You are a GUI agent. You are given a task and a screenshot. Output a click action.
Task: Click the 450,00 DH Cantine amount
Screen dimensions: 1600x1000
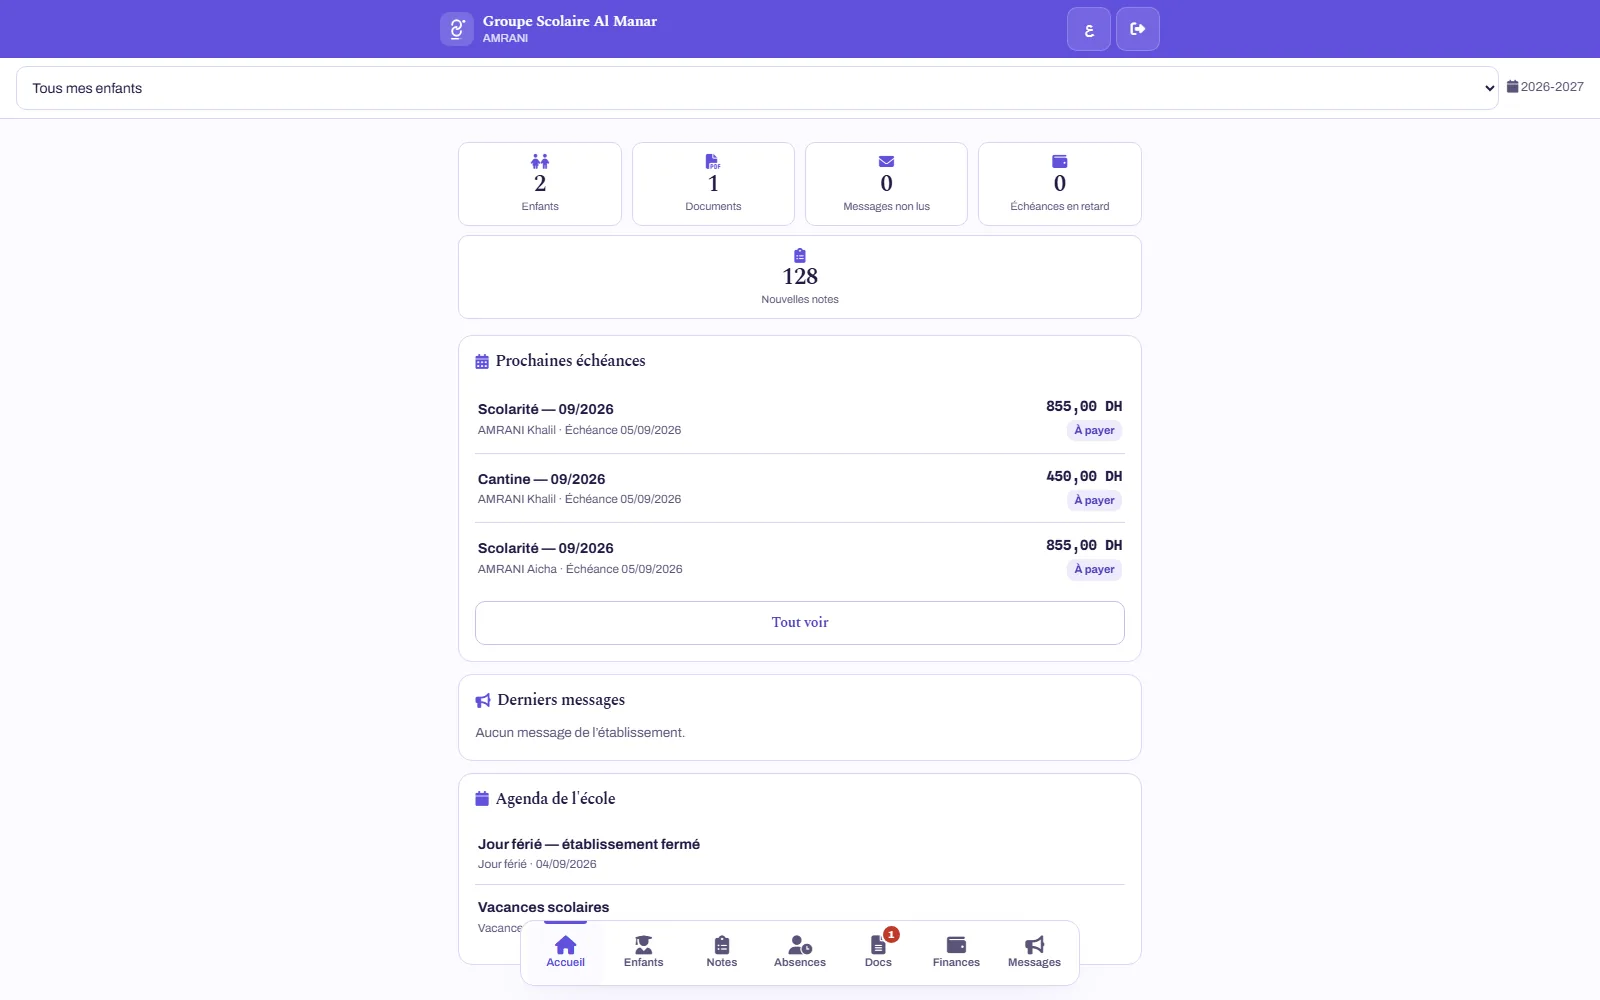(x=1084, y=476)
